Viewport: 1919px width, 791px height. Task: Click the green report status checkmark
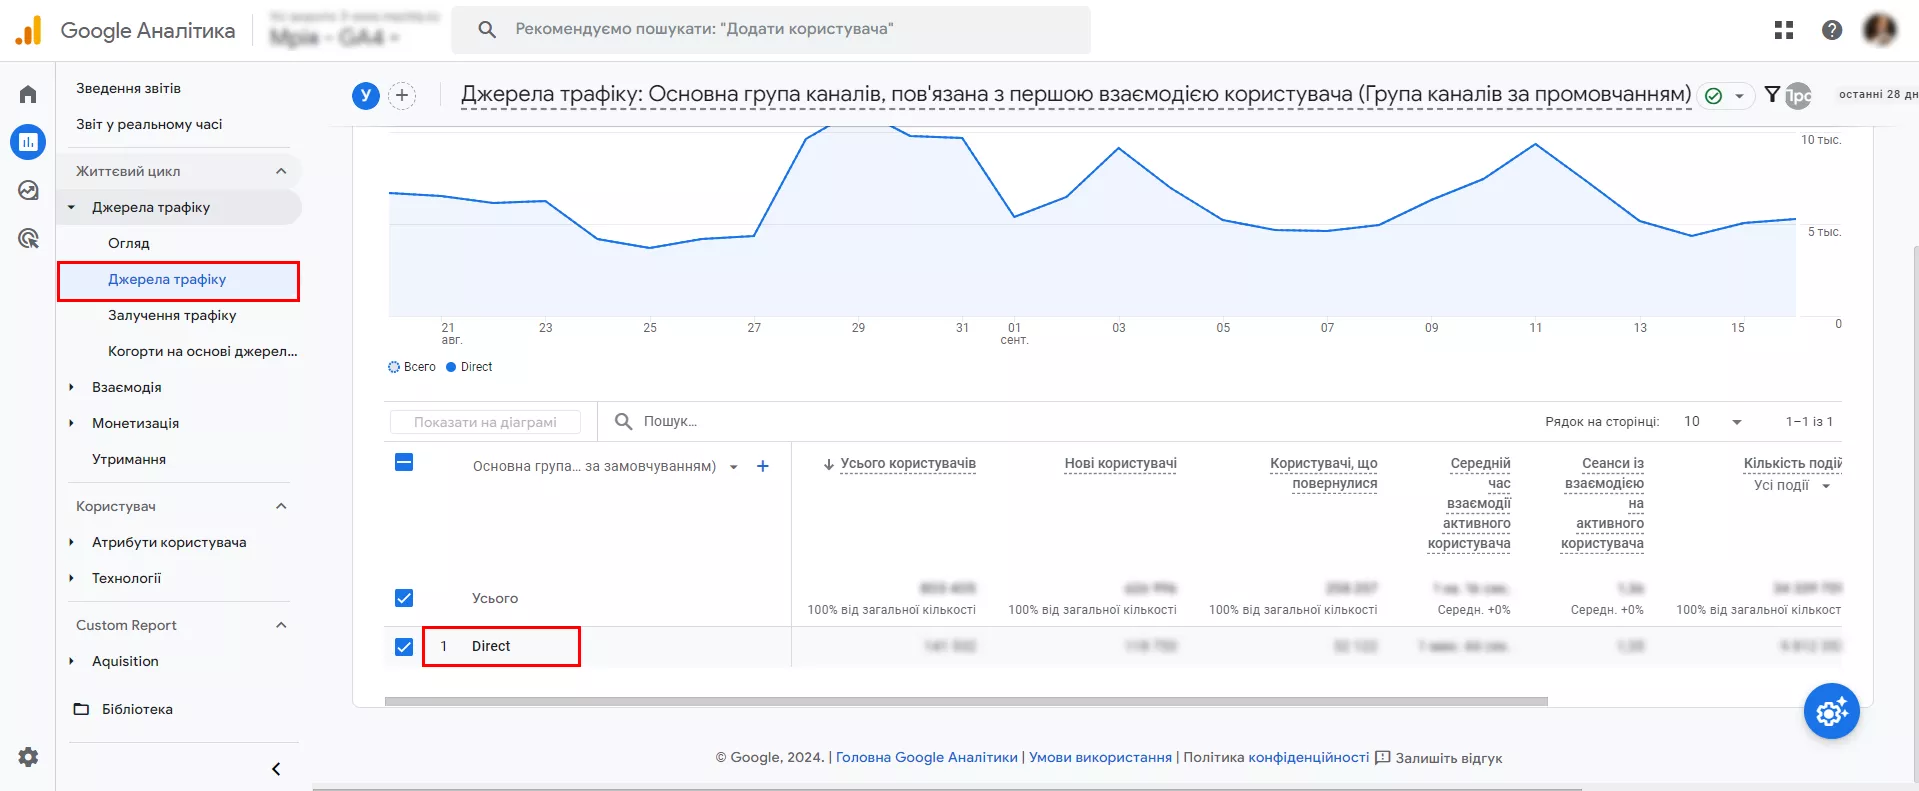coord(1714,95)
